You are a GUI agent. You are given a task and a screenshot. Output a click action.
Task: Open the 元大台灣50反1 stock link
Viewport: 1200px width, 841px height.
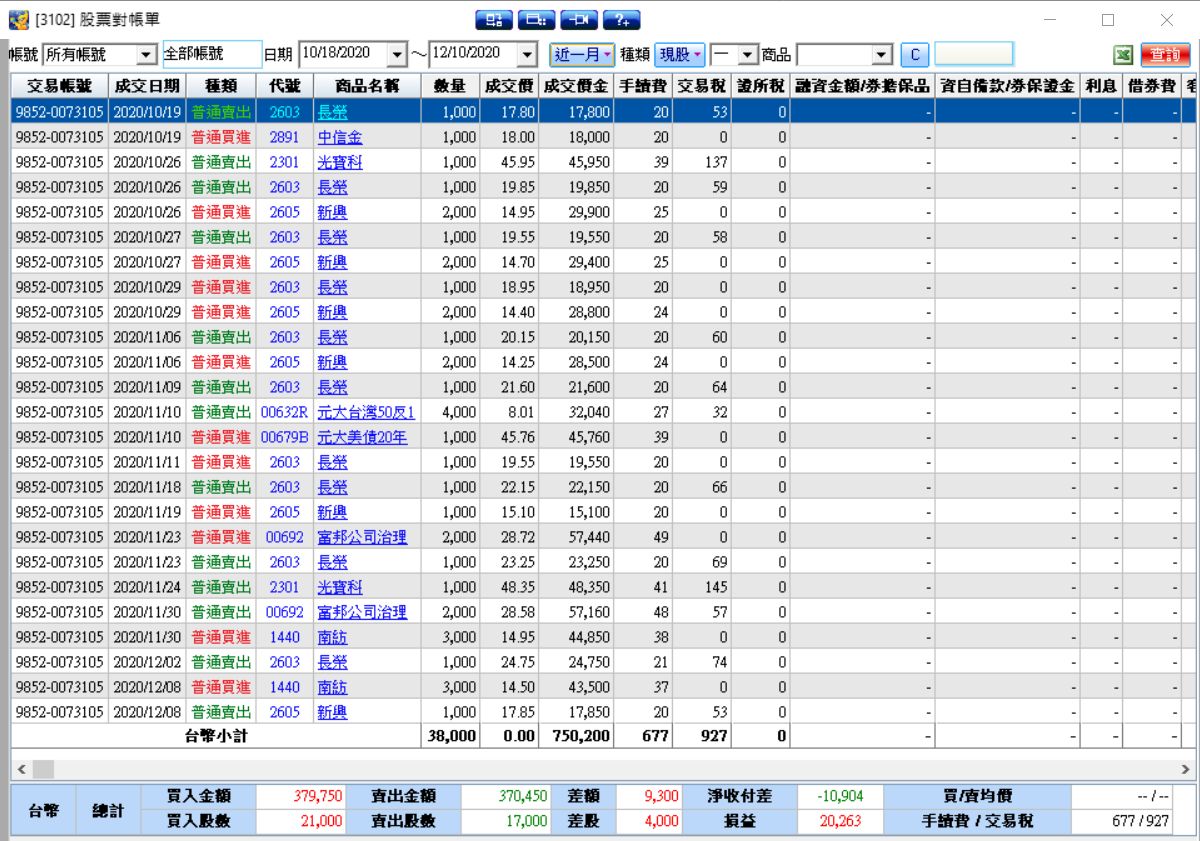pos(366,412)
